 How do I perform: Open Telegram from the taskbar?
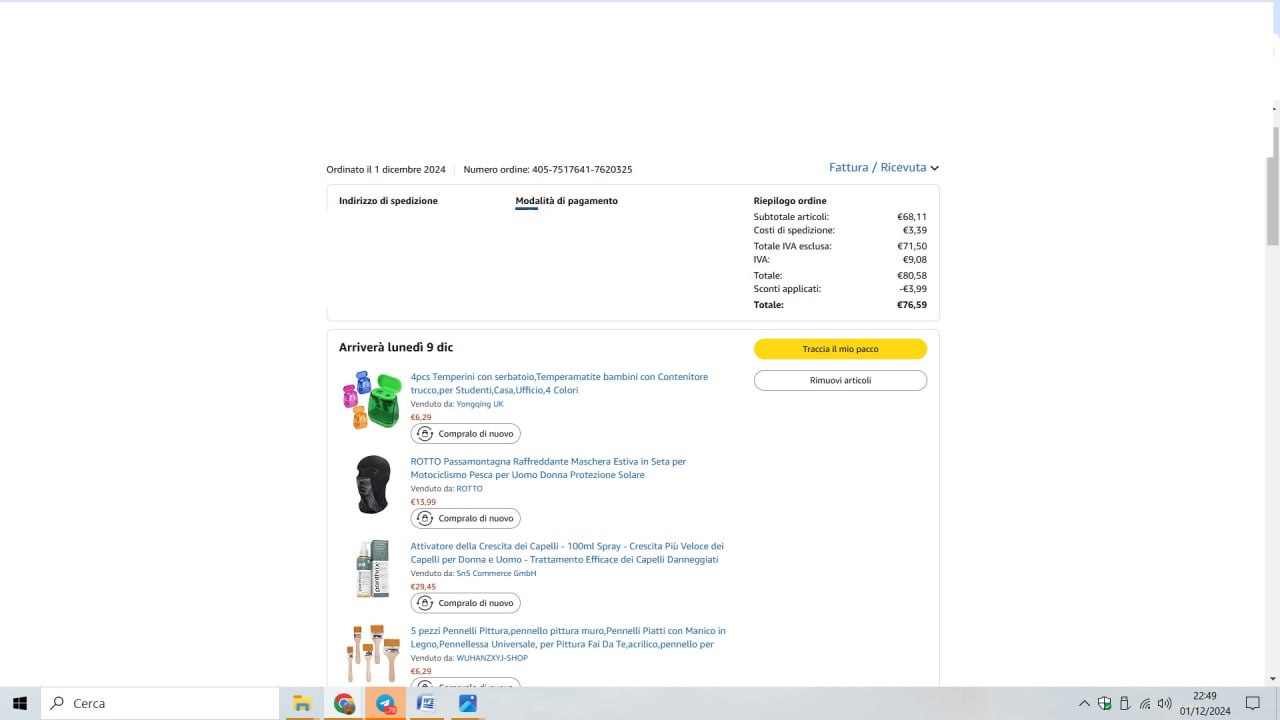point(385,703)
